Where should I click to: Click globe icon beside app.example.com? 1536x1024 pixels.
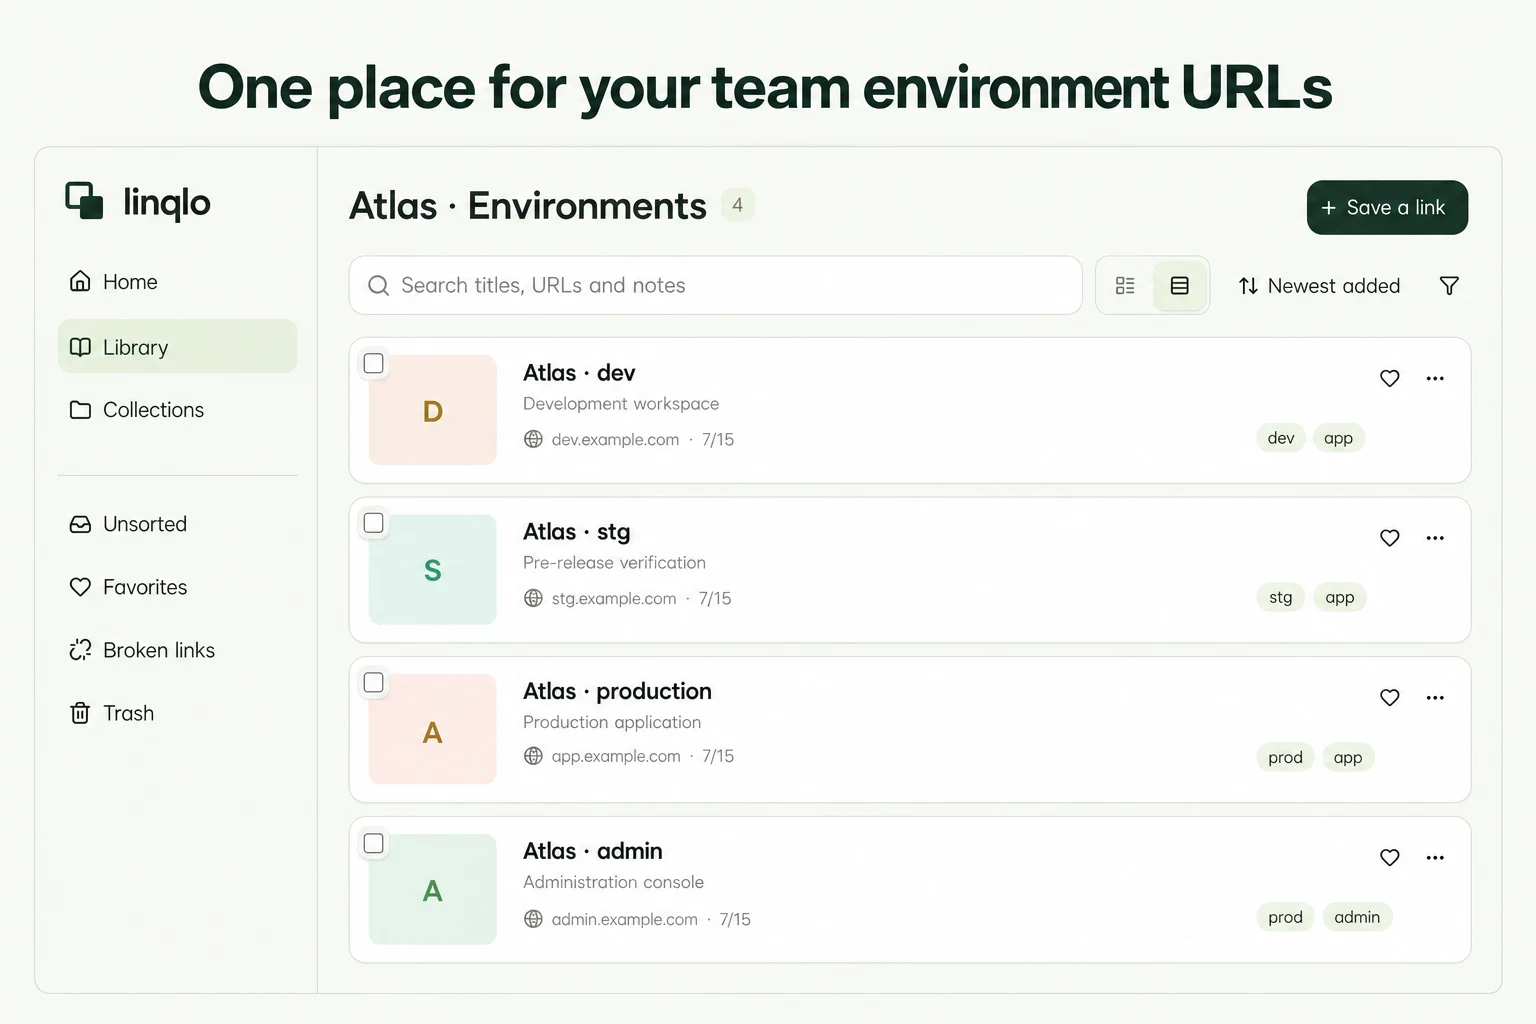[x=534, y=756]
